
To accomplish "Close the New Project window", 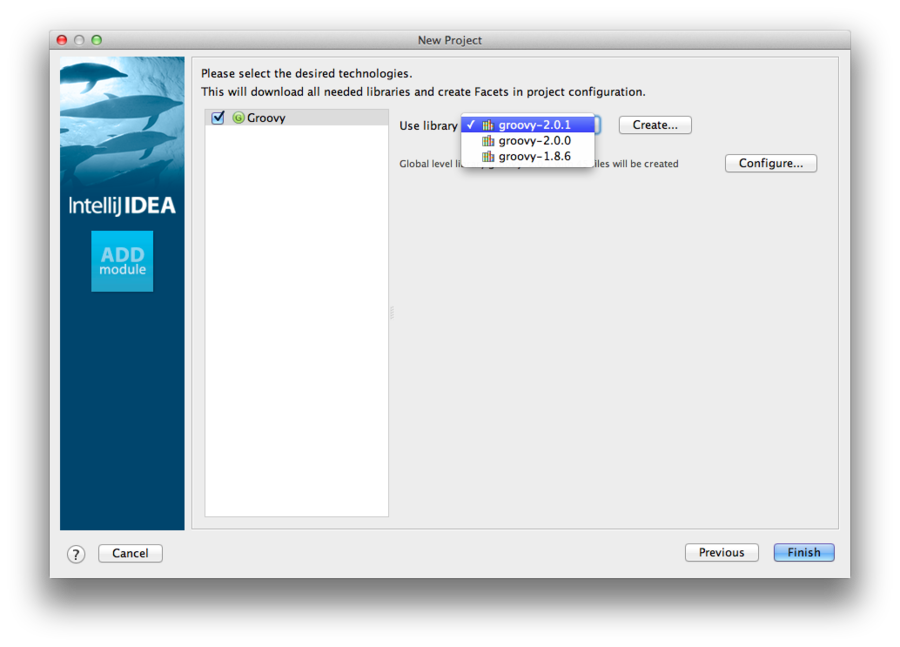I will pos(62,40).
